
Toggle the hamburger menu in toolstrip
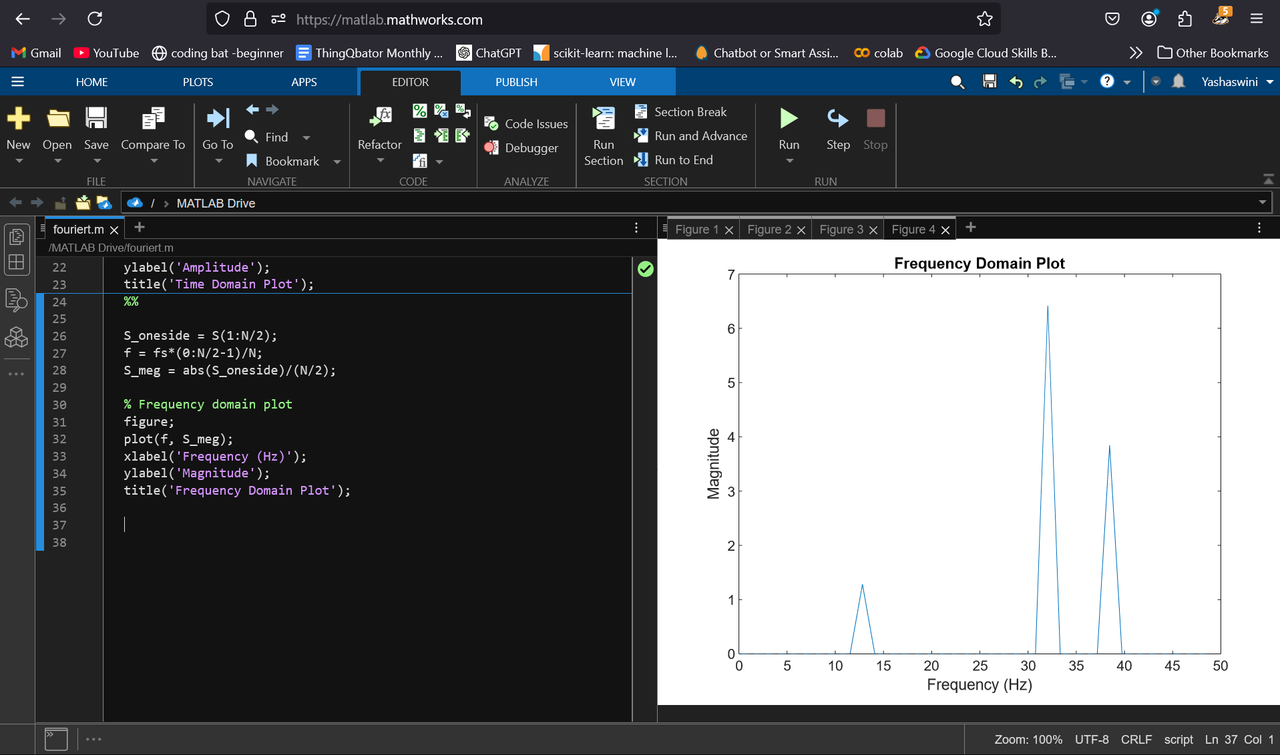(18, 82)
